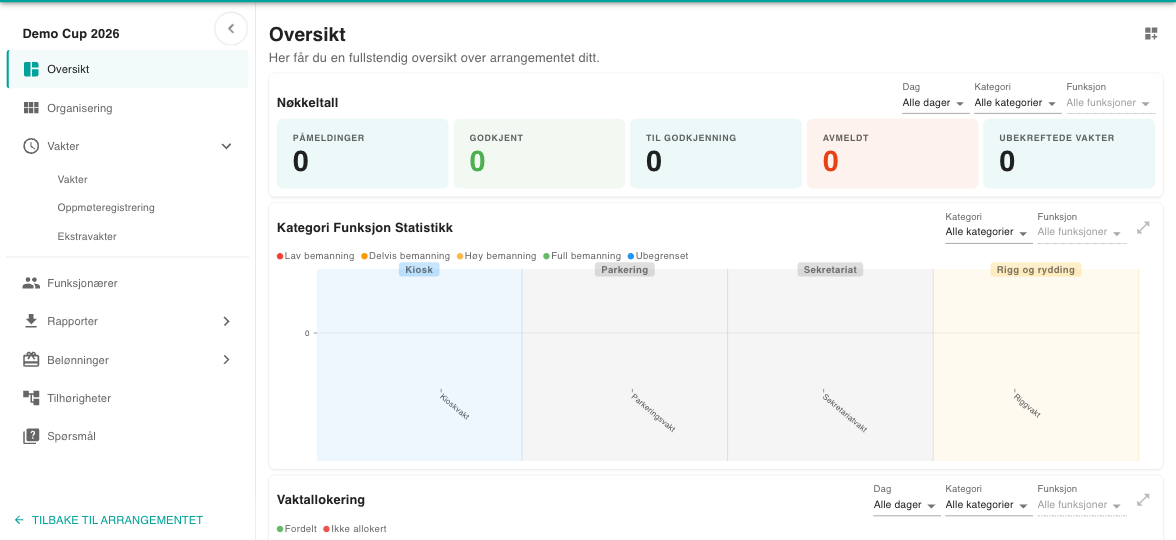Open the Vakter submenu entry
Viewport: 1176px width, 540px height.
click(73, 179)
